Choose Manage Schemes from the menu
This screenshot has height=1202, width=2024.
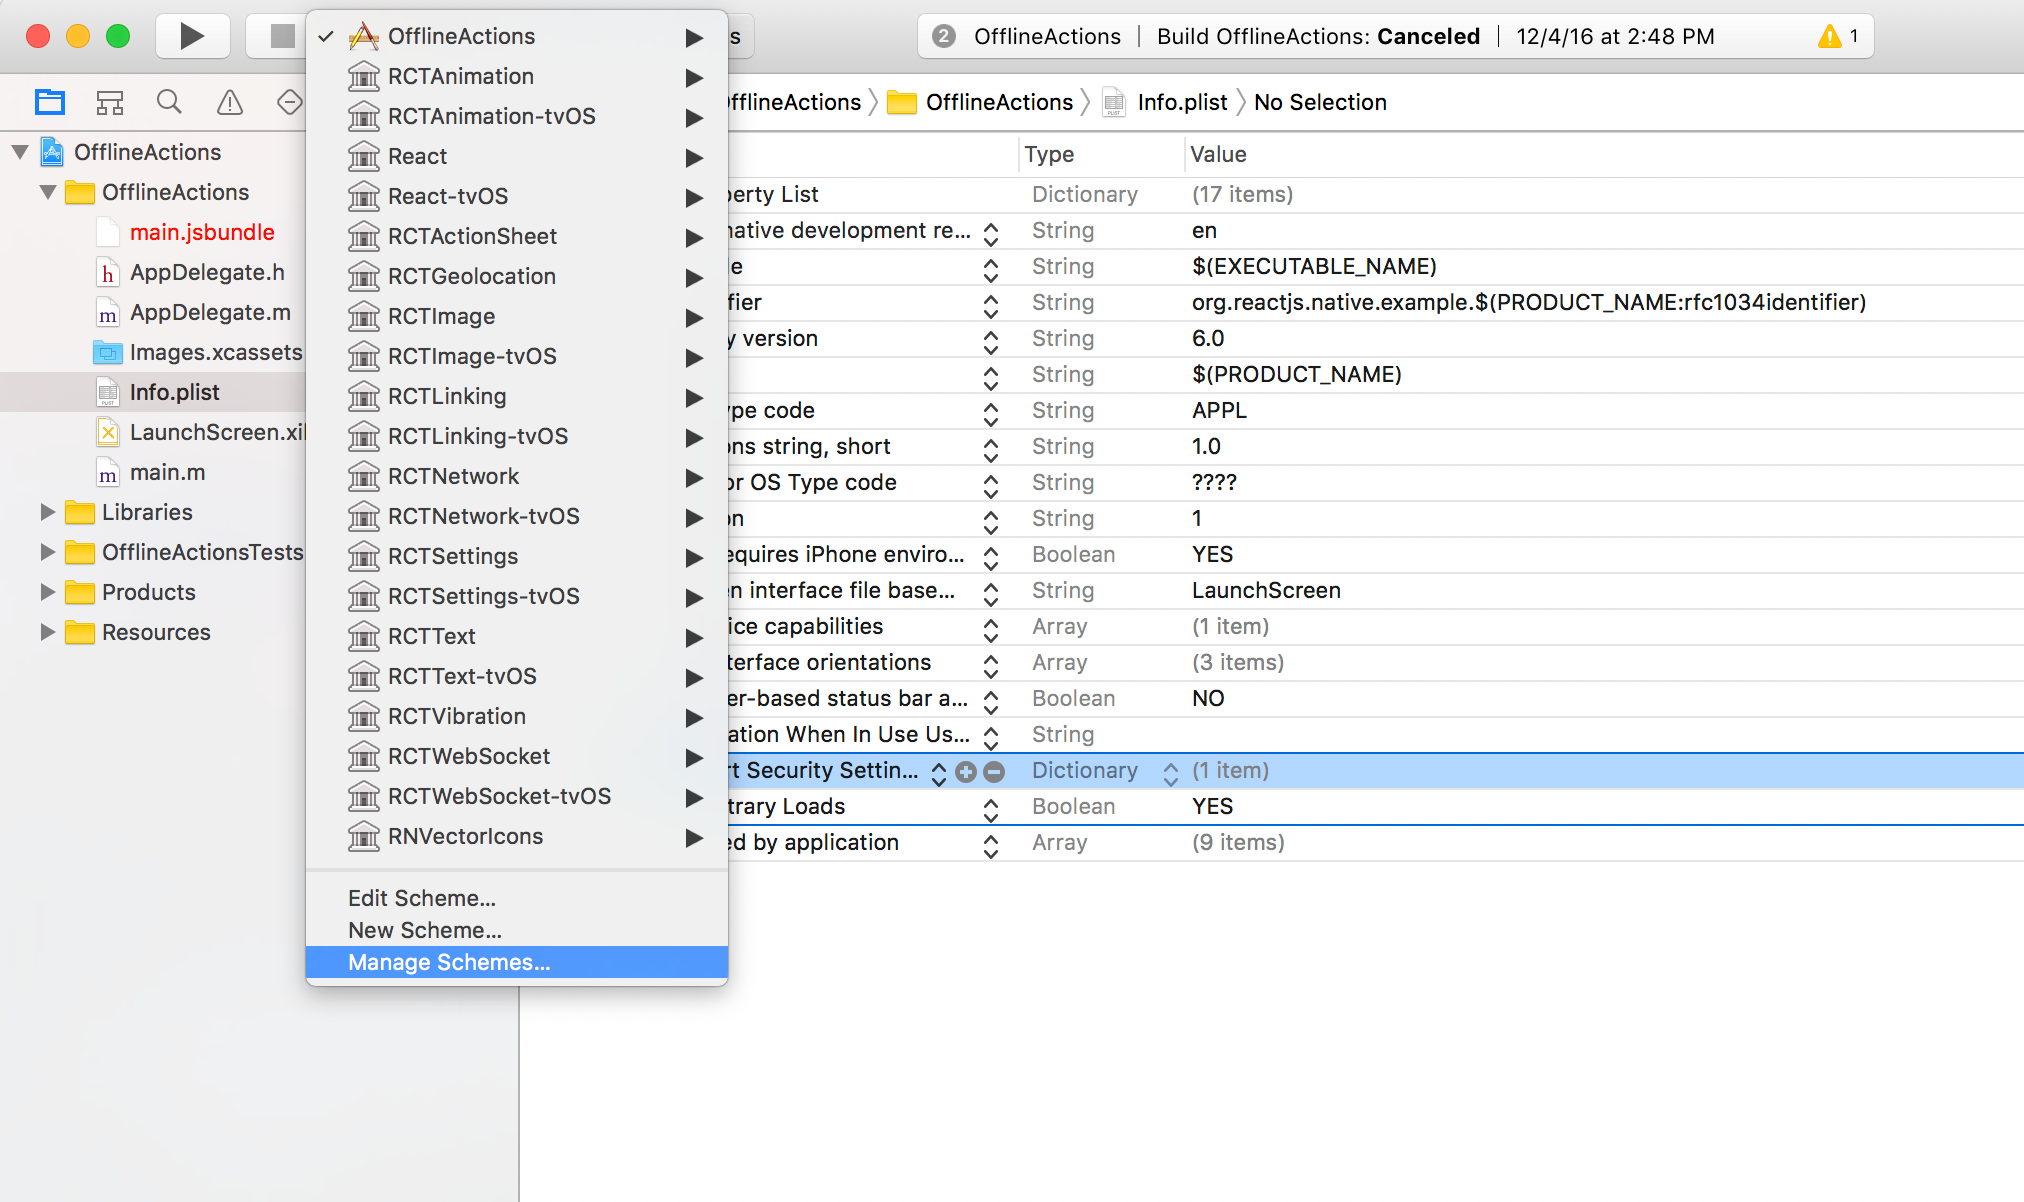pyautogui.click(x=448, y=961)
